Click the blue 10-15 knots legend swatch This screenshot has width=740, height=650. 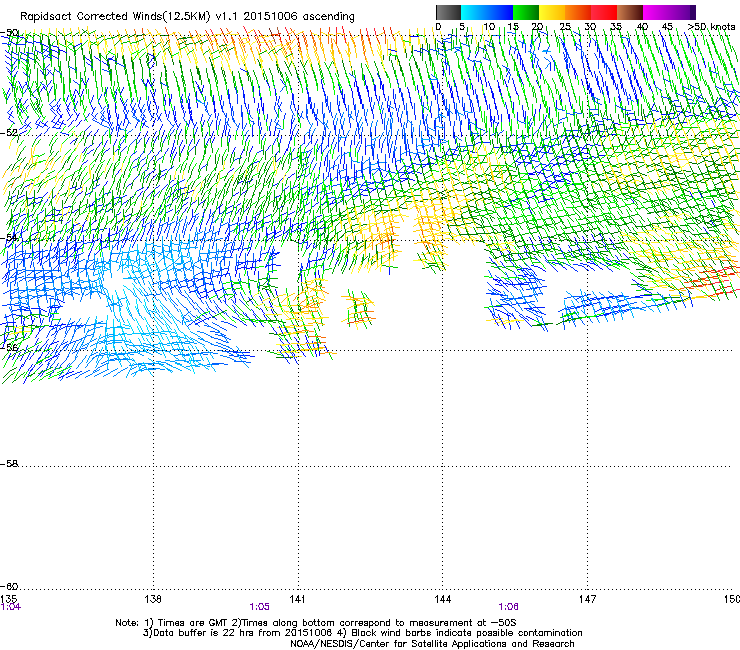click(500, 12)
